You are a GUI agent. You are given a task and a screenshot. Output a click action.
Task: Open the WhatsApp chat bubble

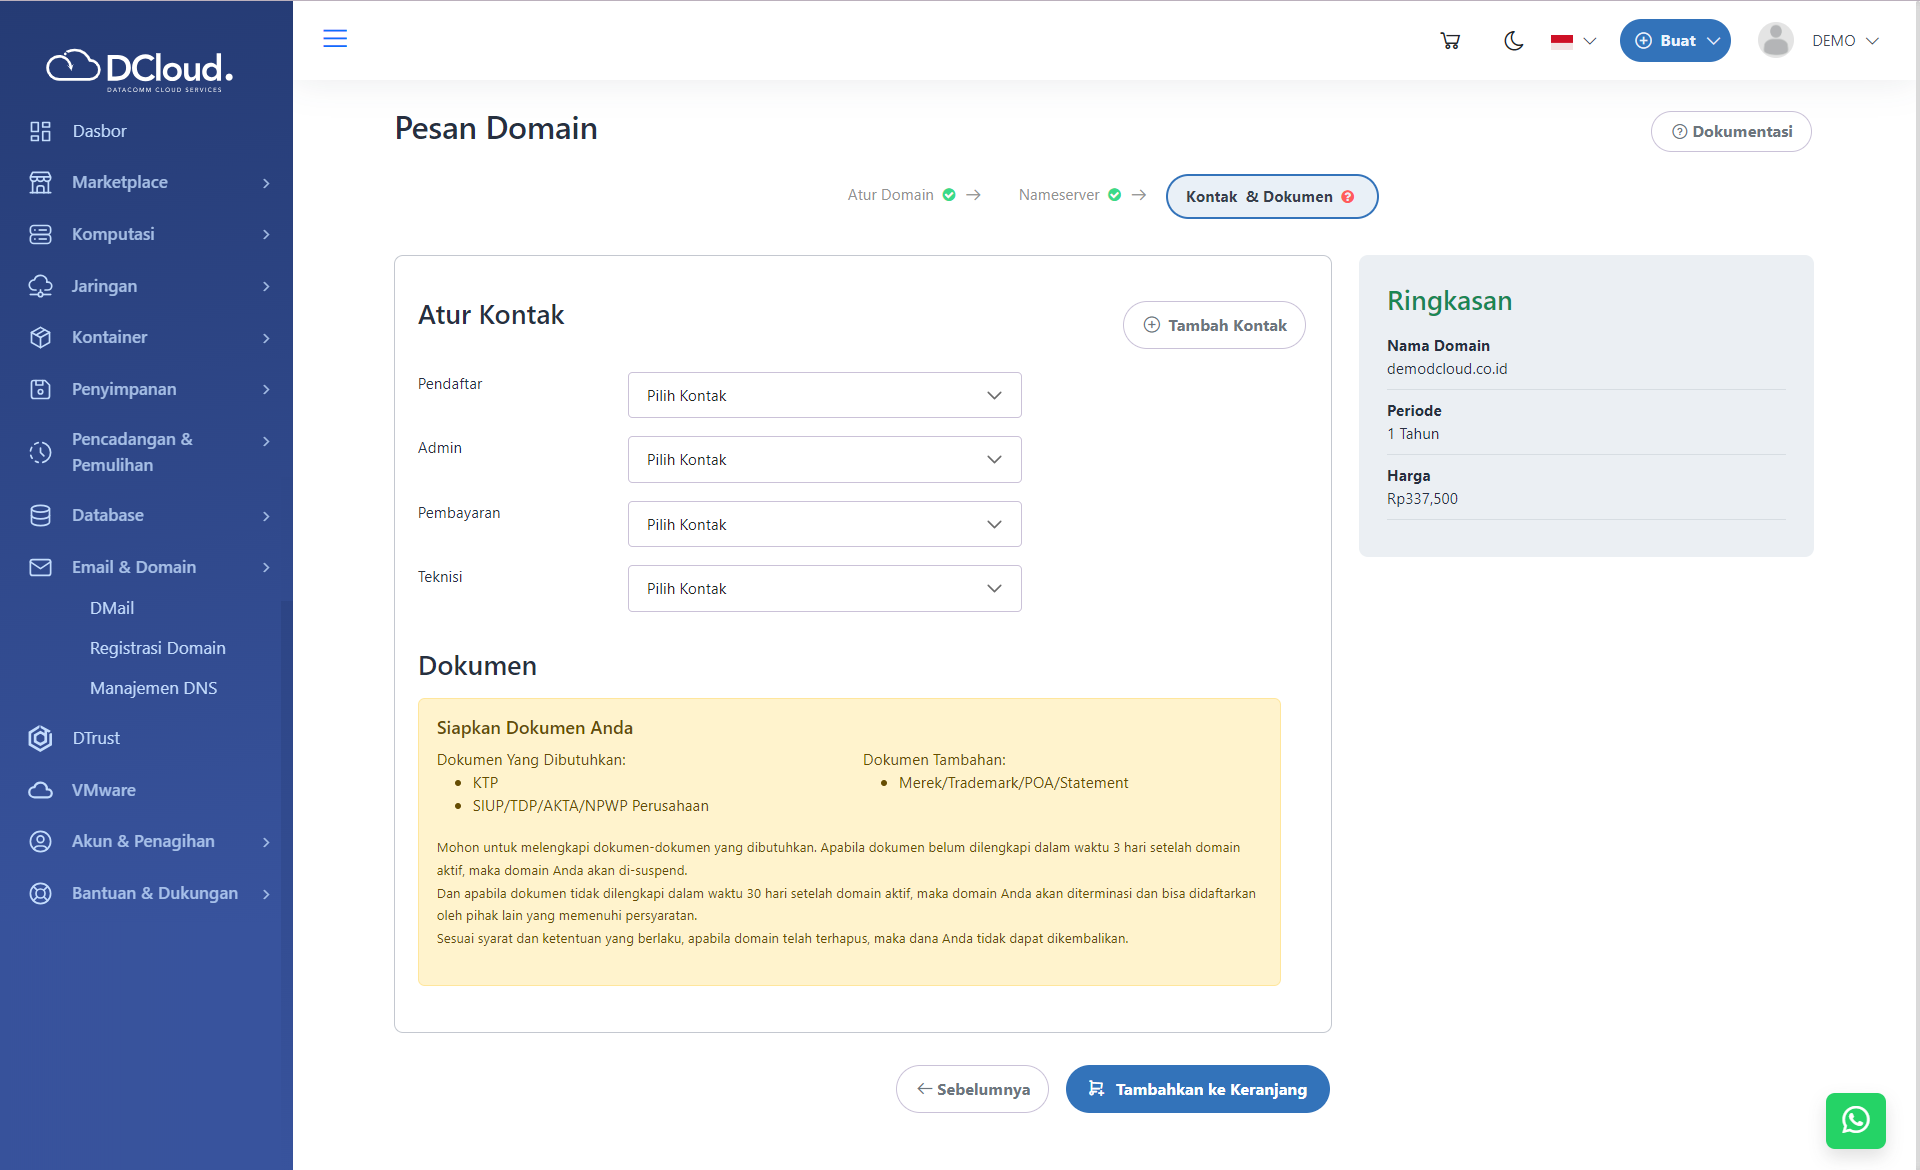click(1855, 1121)
